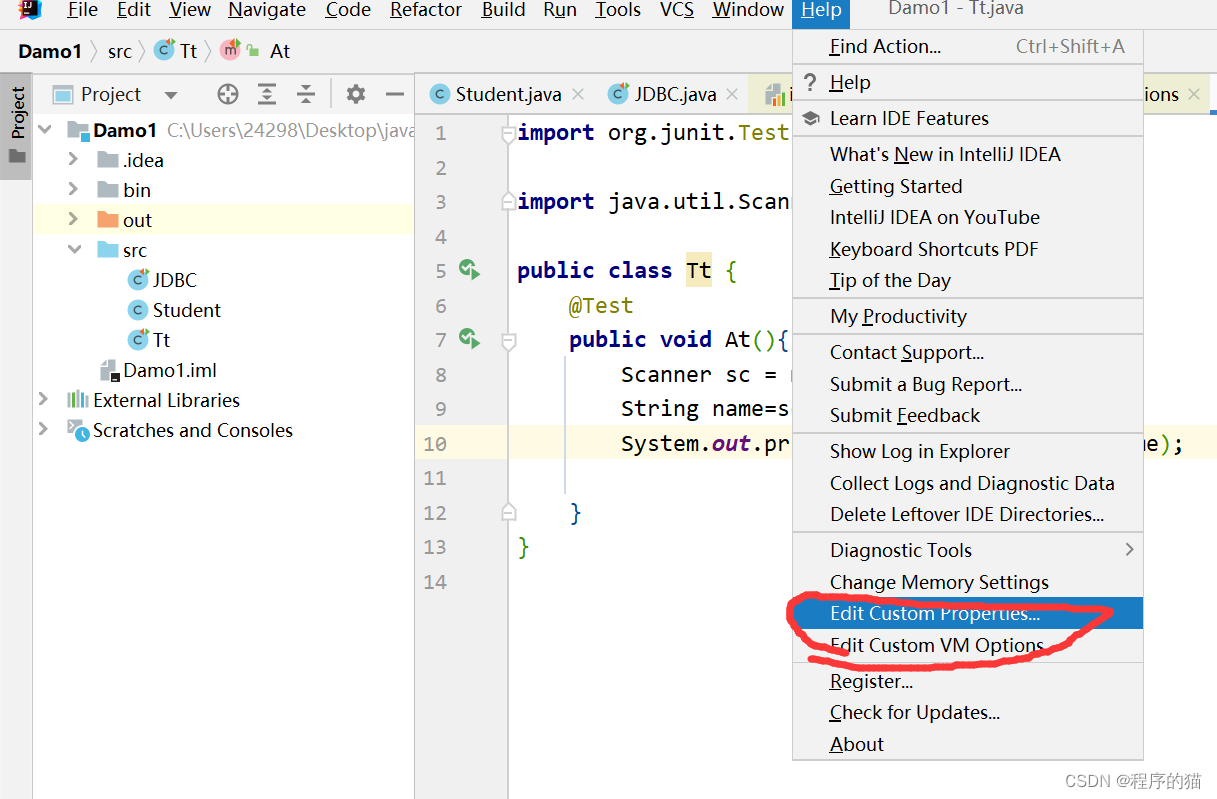Choose Help entry with question mark icon

[968, 83]
